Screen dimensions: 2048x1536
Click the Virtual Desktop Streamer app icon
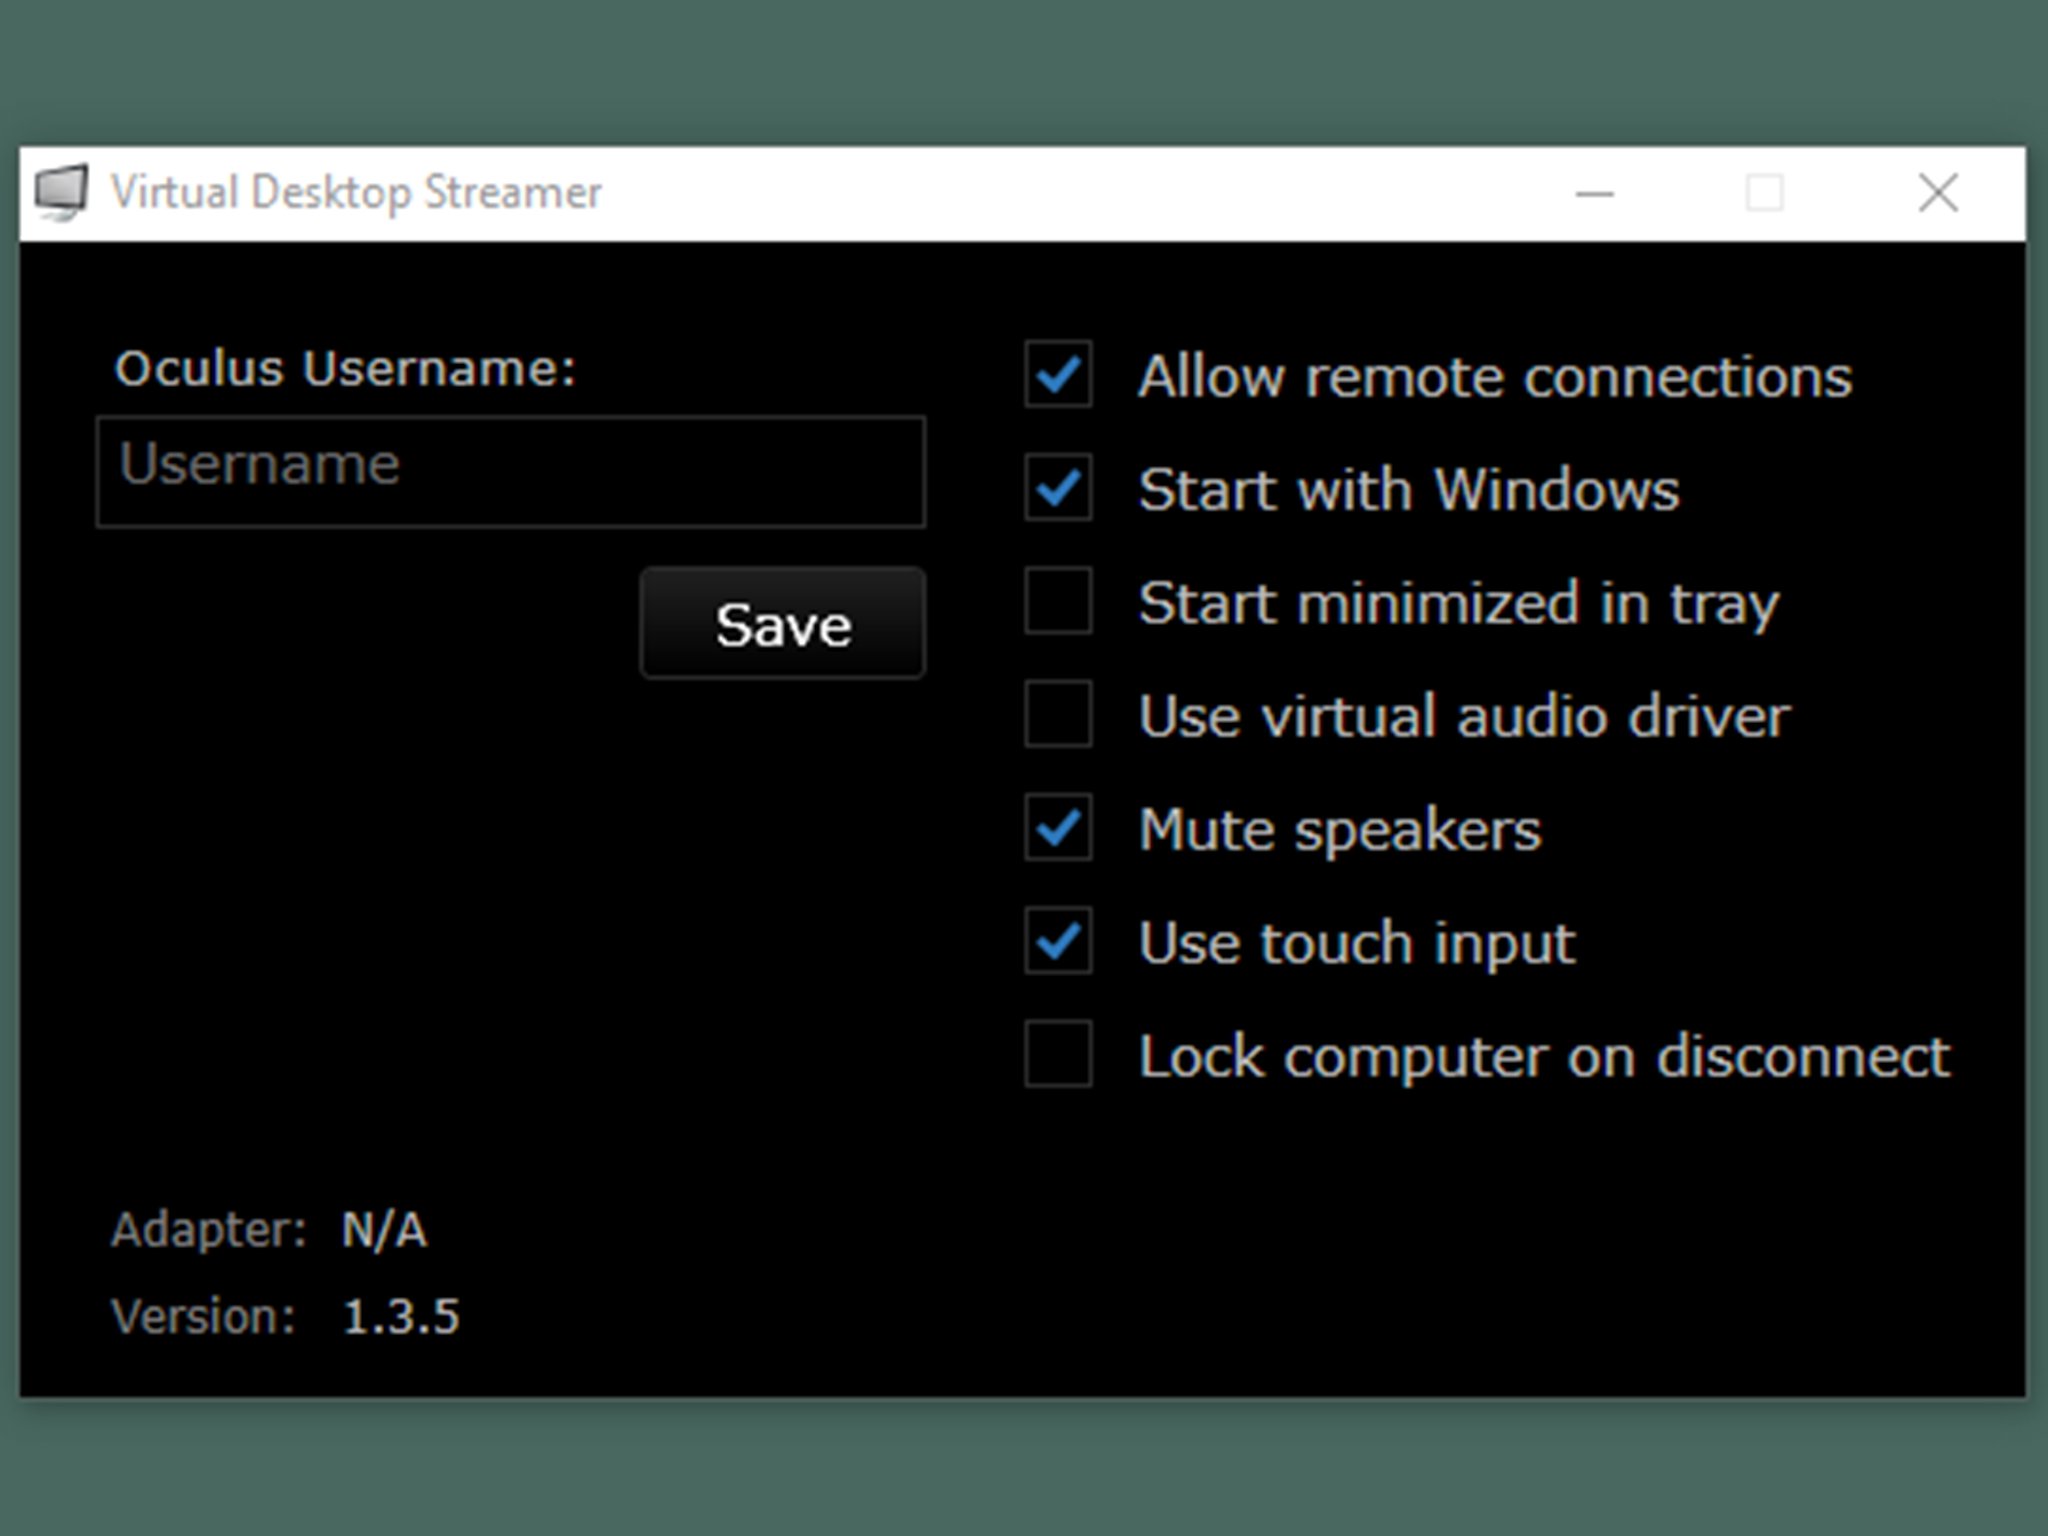[61, 191]
